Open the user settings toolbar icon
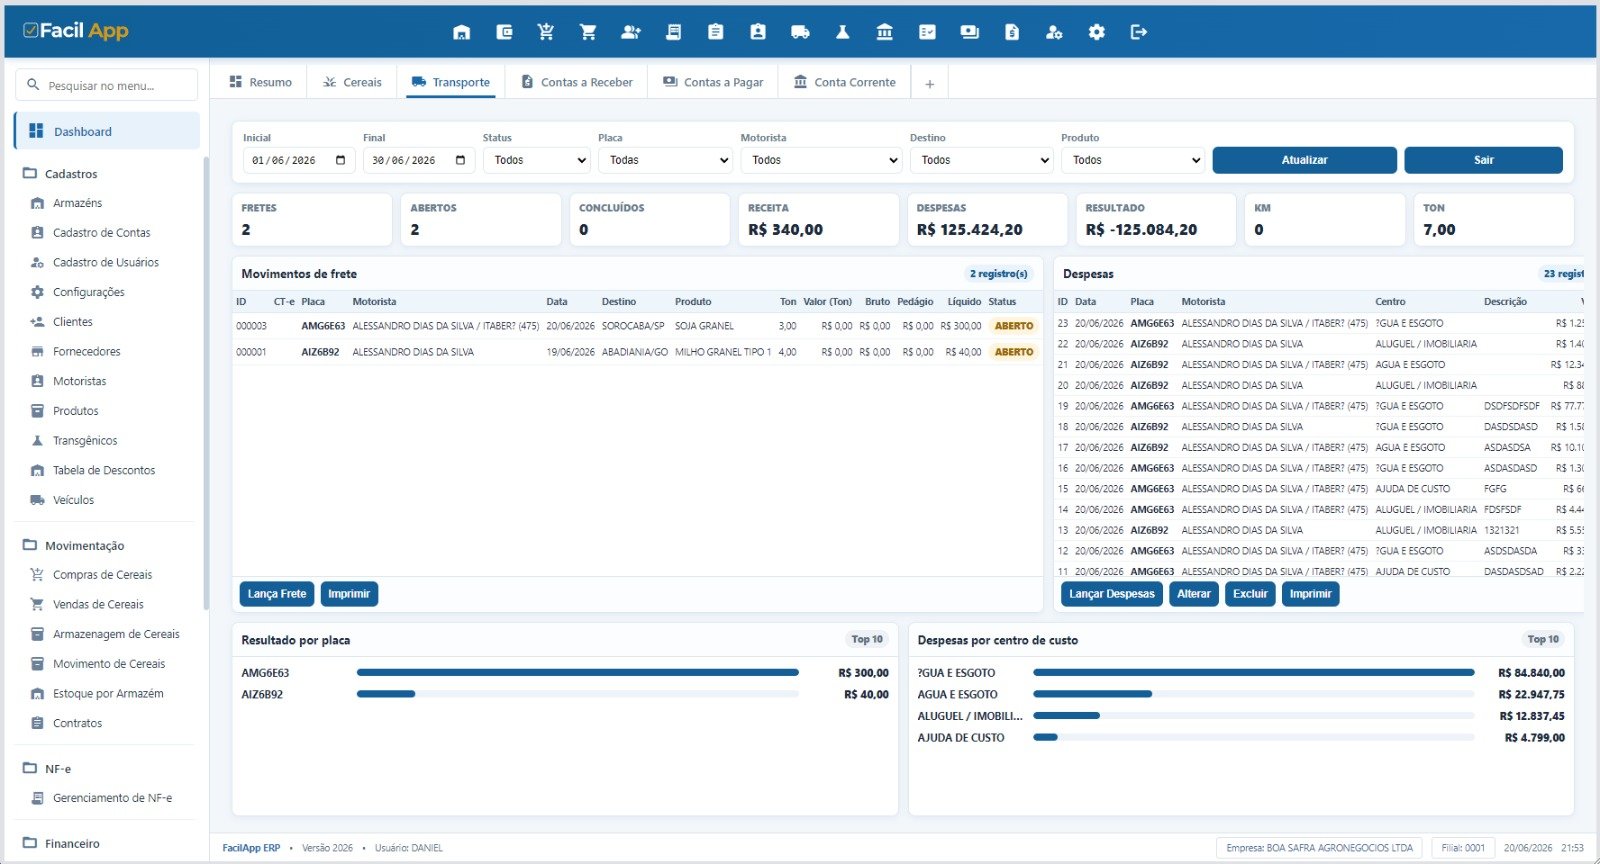 (x=1054, y=32)
